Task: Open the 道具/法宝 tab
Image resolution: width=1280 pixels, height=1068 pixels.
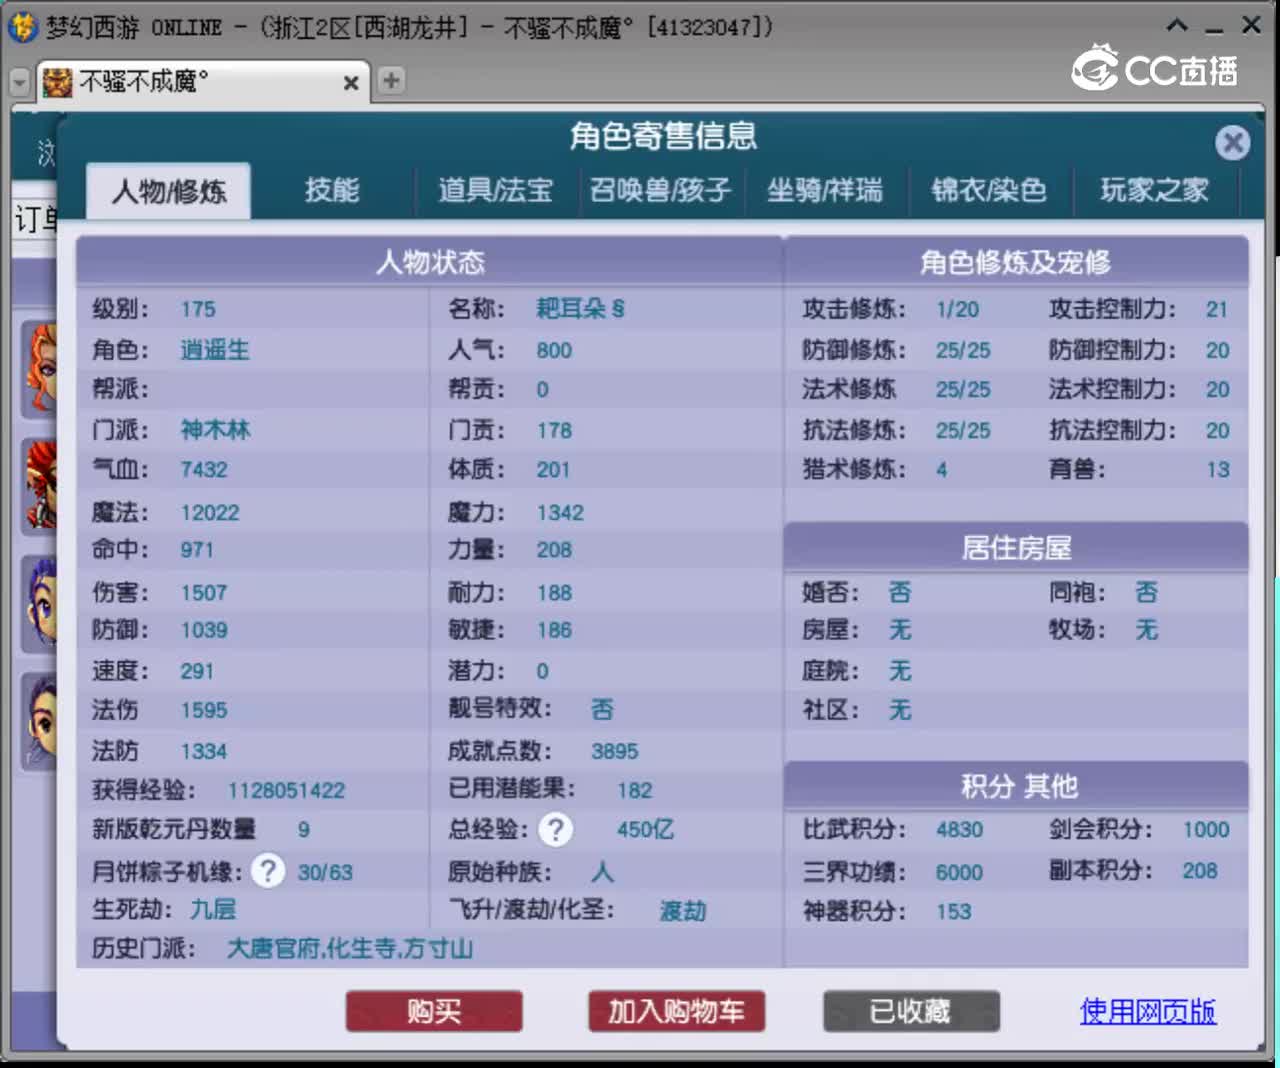Action: [495, 189]
